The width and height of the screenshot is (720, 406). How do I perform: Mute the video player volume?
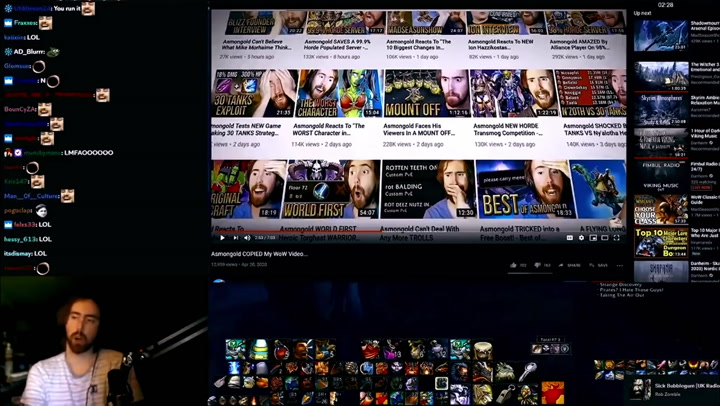(247, 237)
